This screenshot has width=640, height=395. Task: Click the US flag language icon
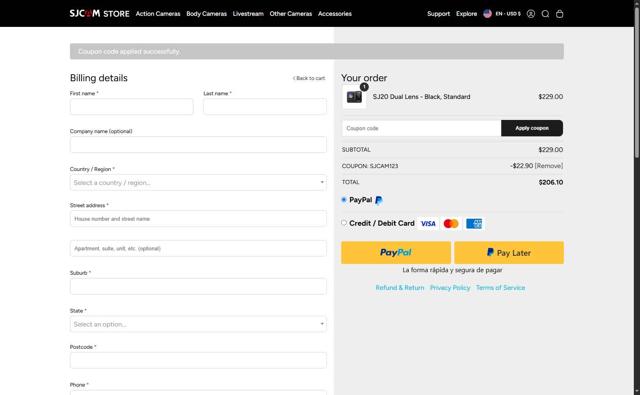pos(487,13)
